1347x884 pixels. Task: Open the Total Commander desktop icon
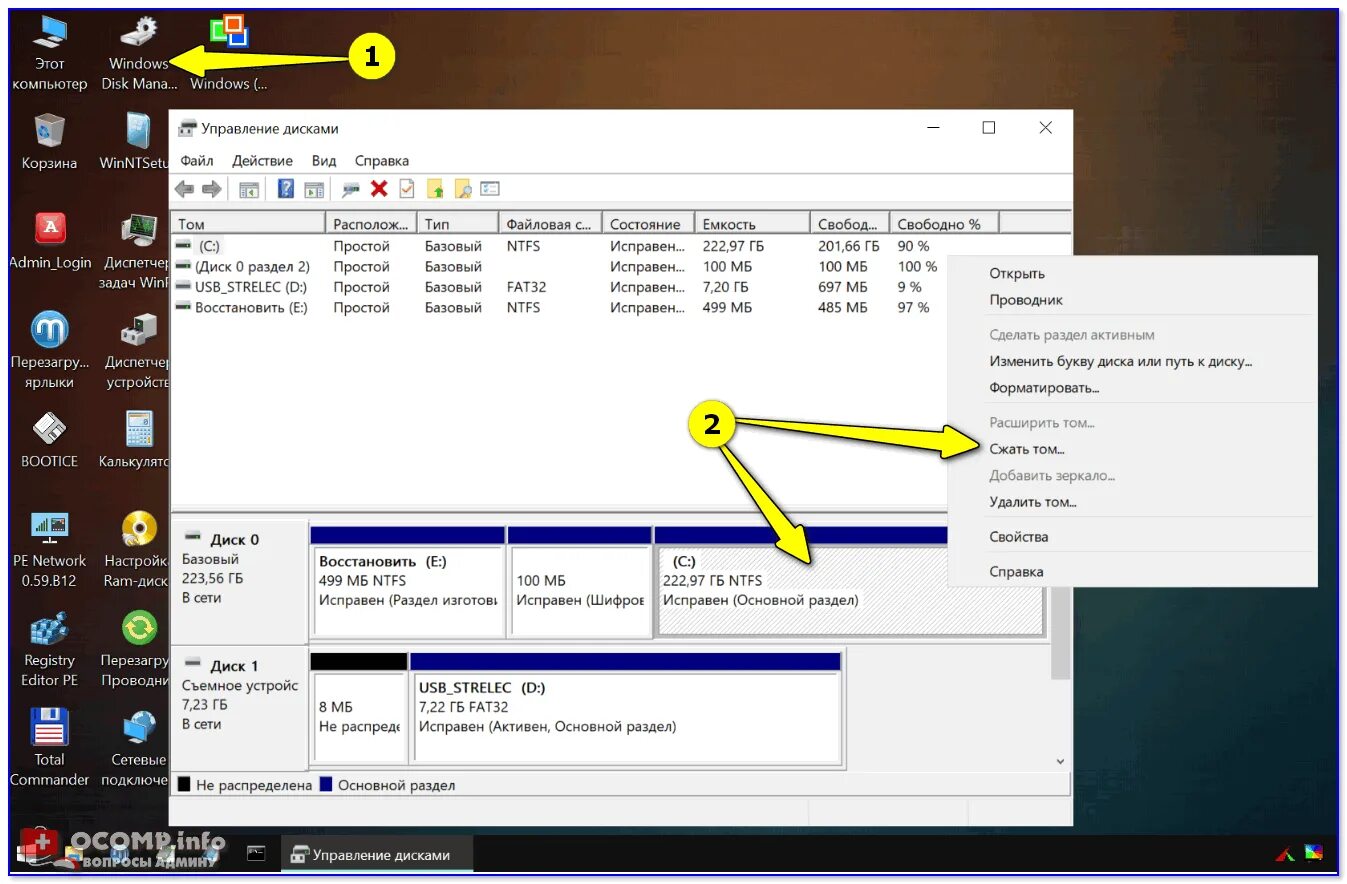(x=49, y=748)
